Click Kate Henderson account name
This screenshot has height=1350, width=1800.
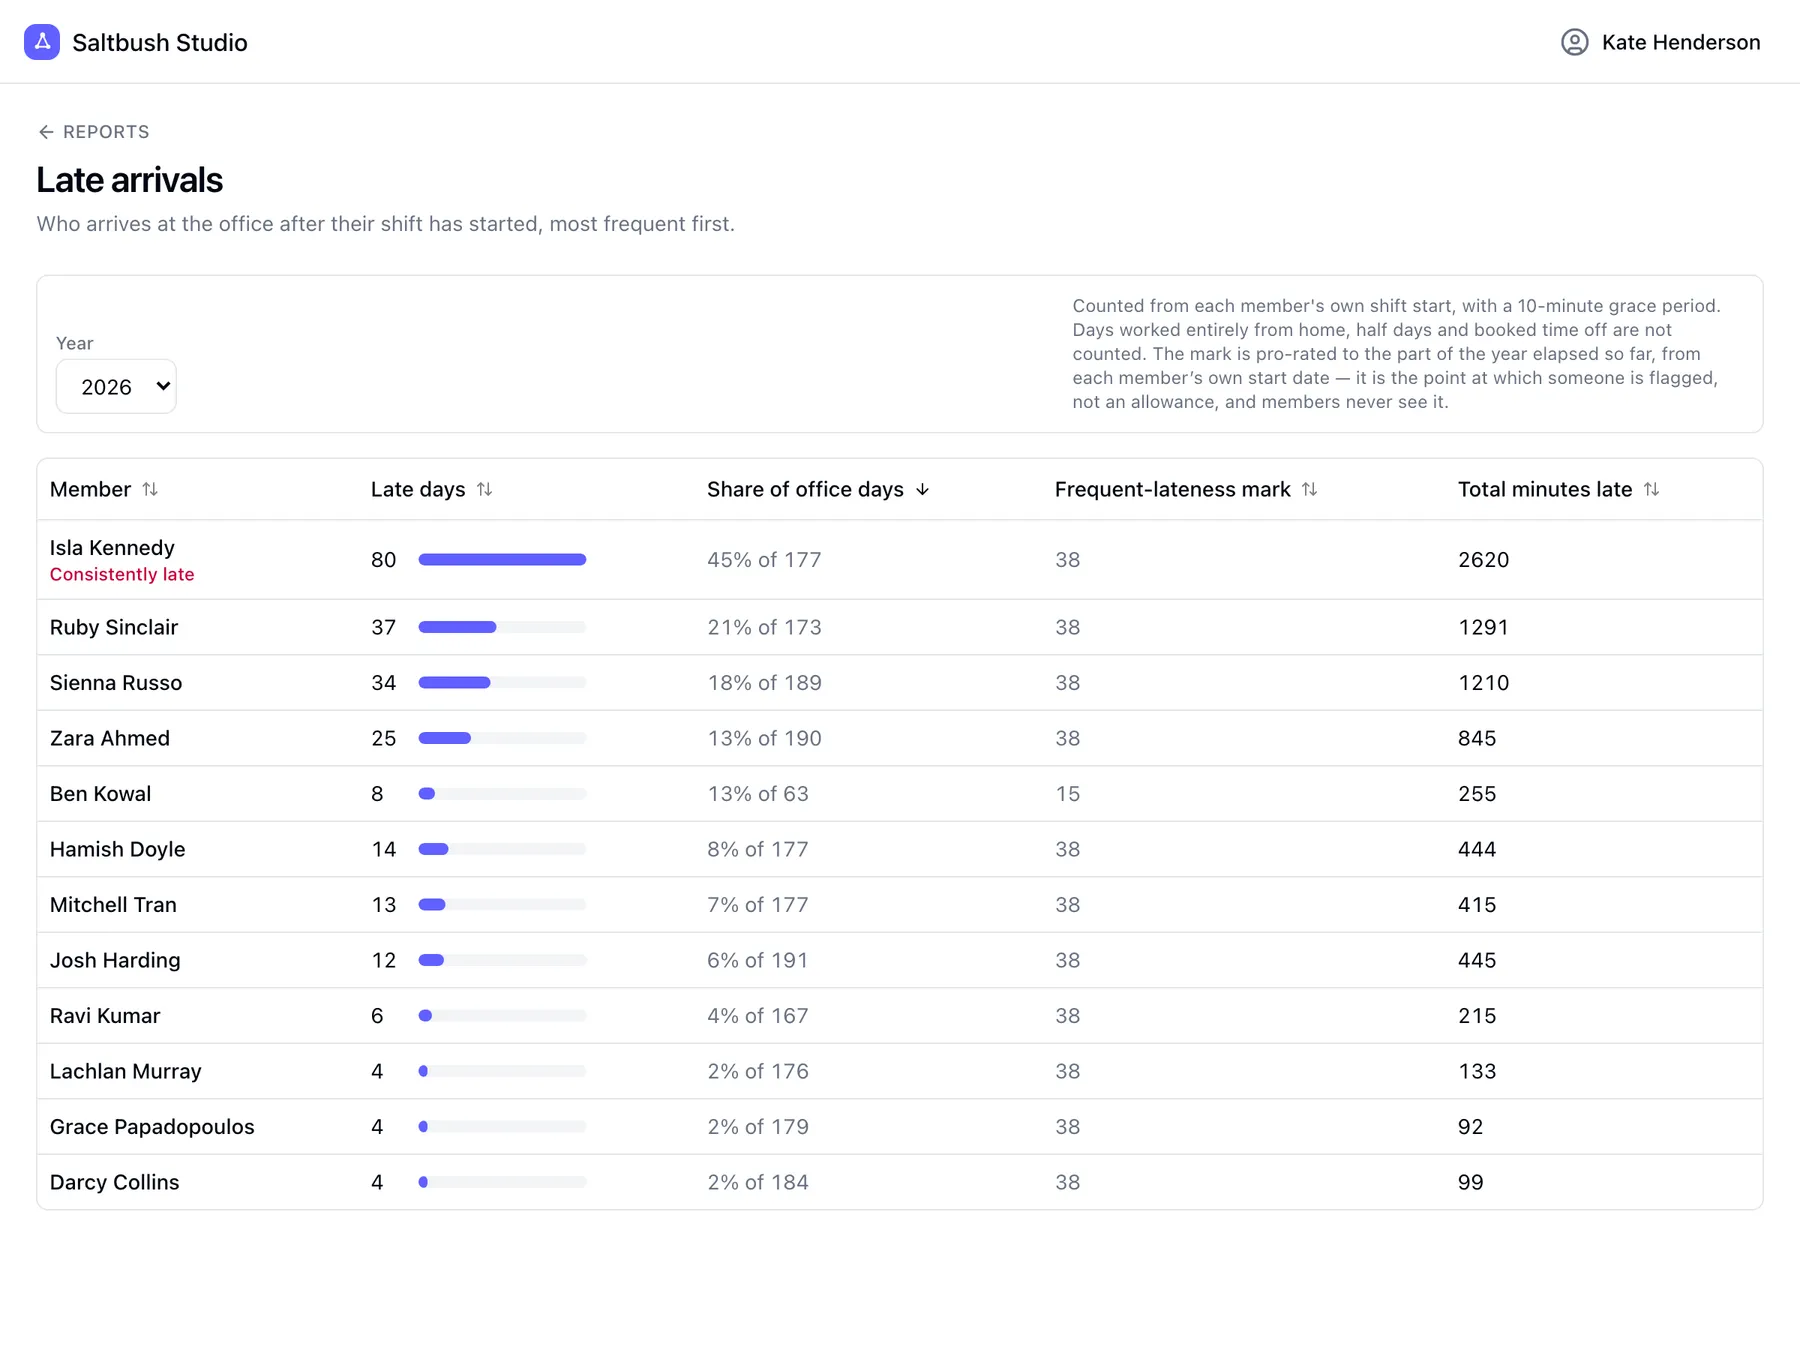pos(1681,42)
